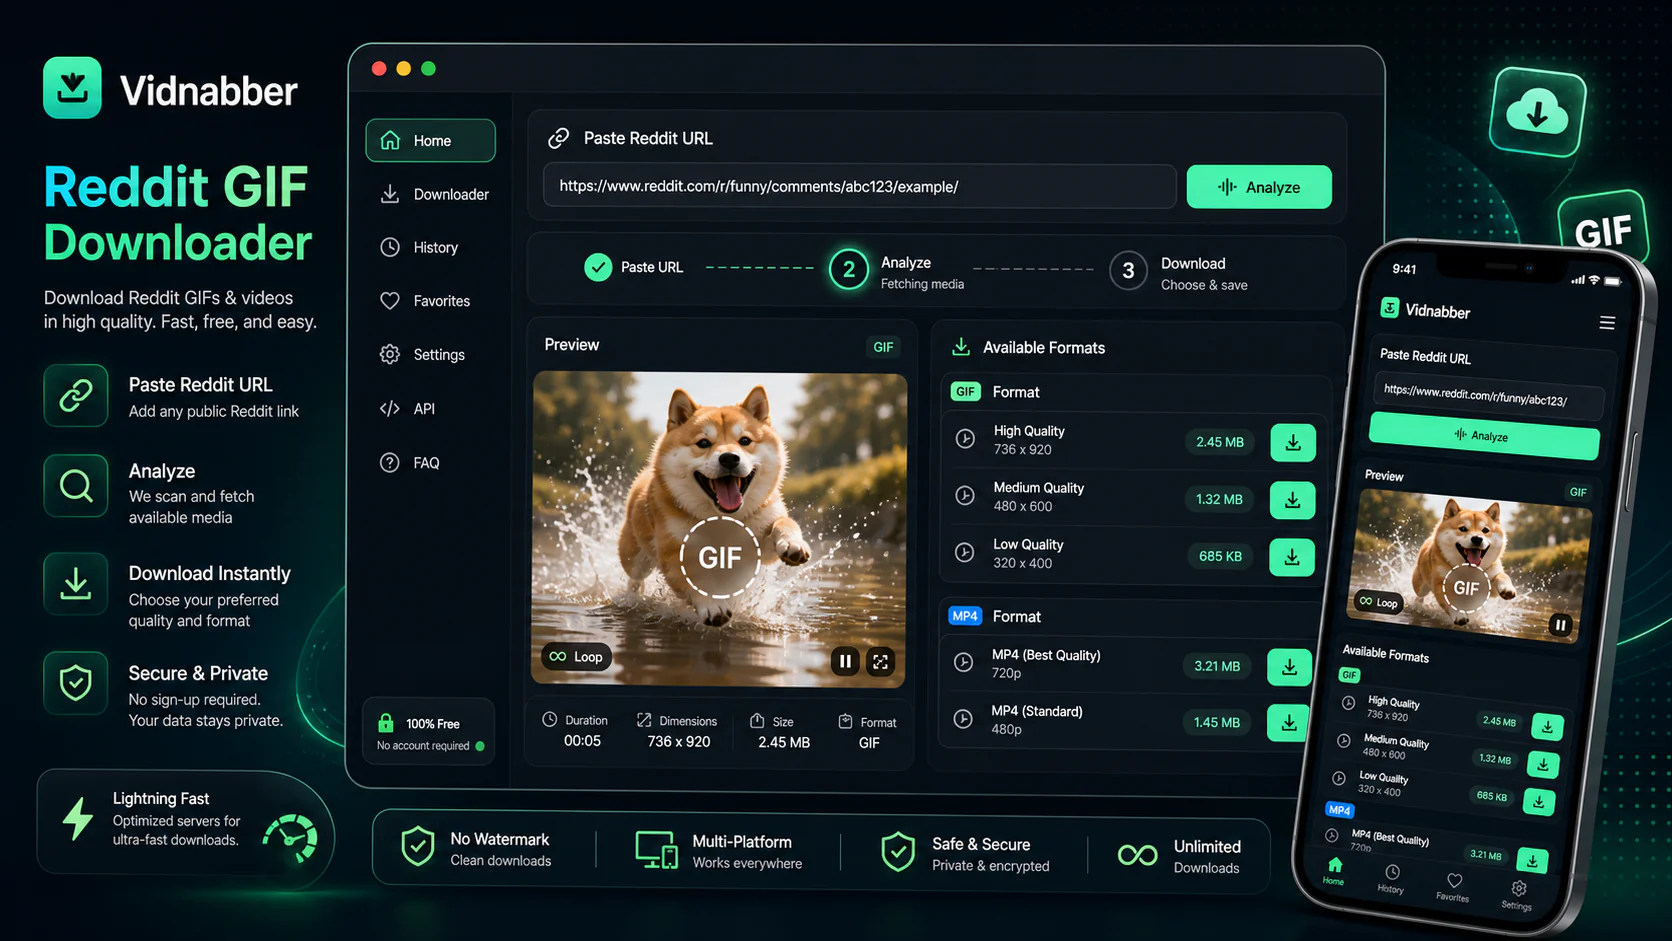Download Low Quality 320 x 400 GIF
The width and height of the screenshot is (1672, 941).
(1292, 556)
